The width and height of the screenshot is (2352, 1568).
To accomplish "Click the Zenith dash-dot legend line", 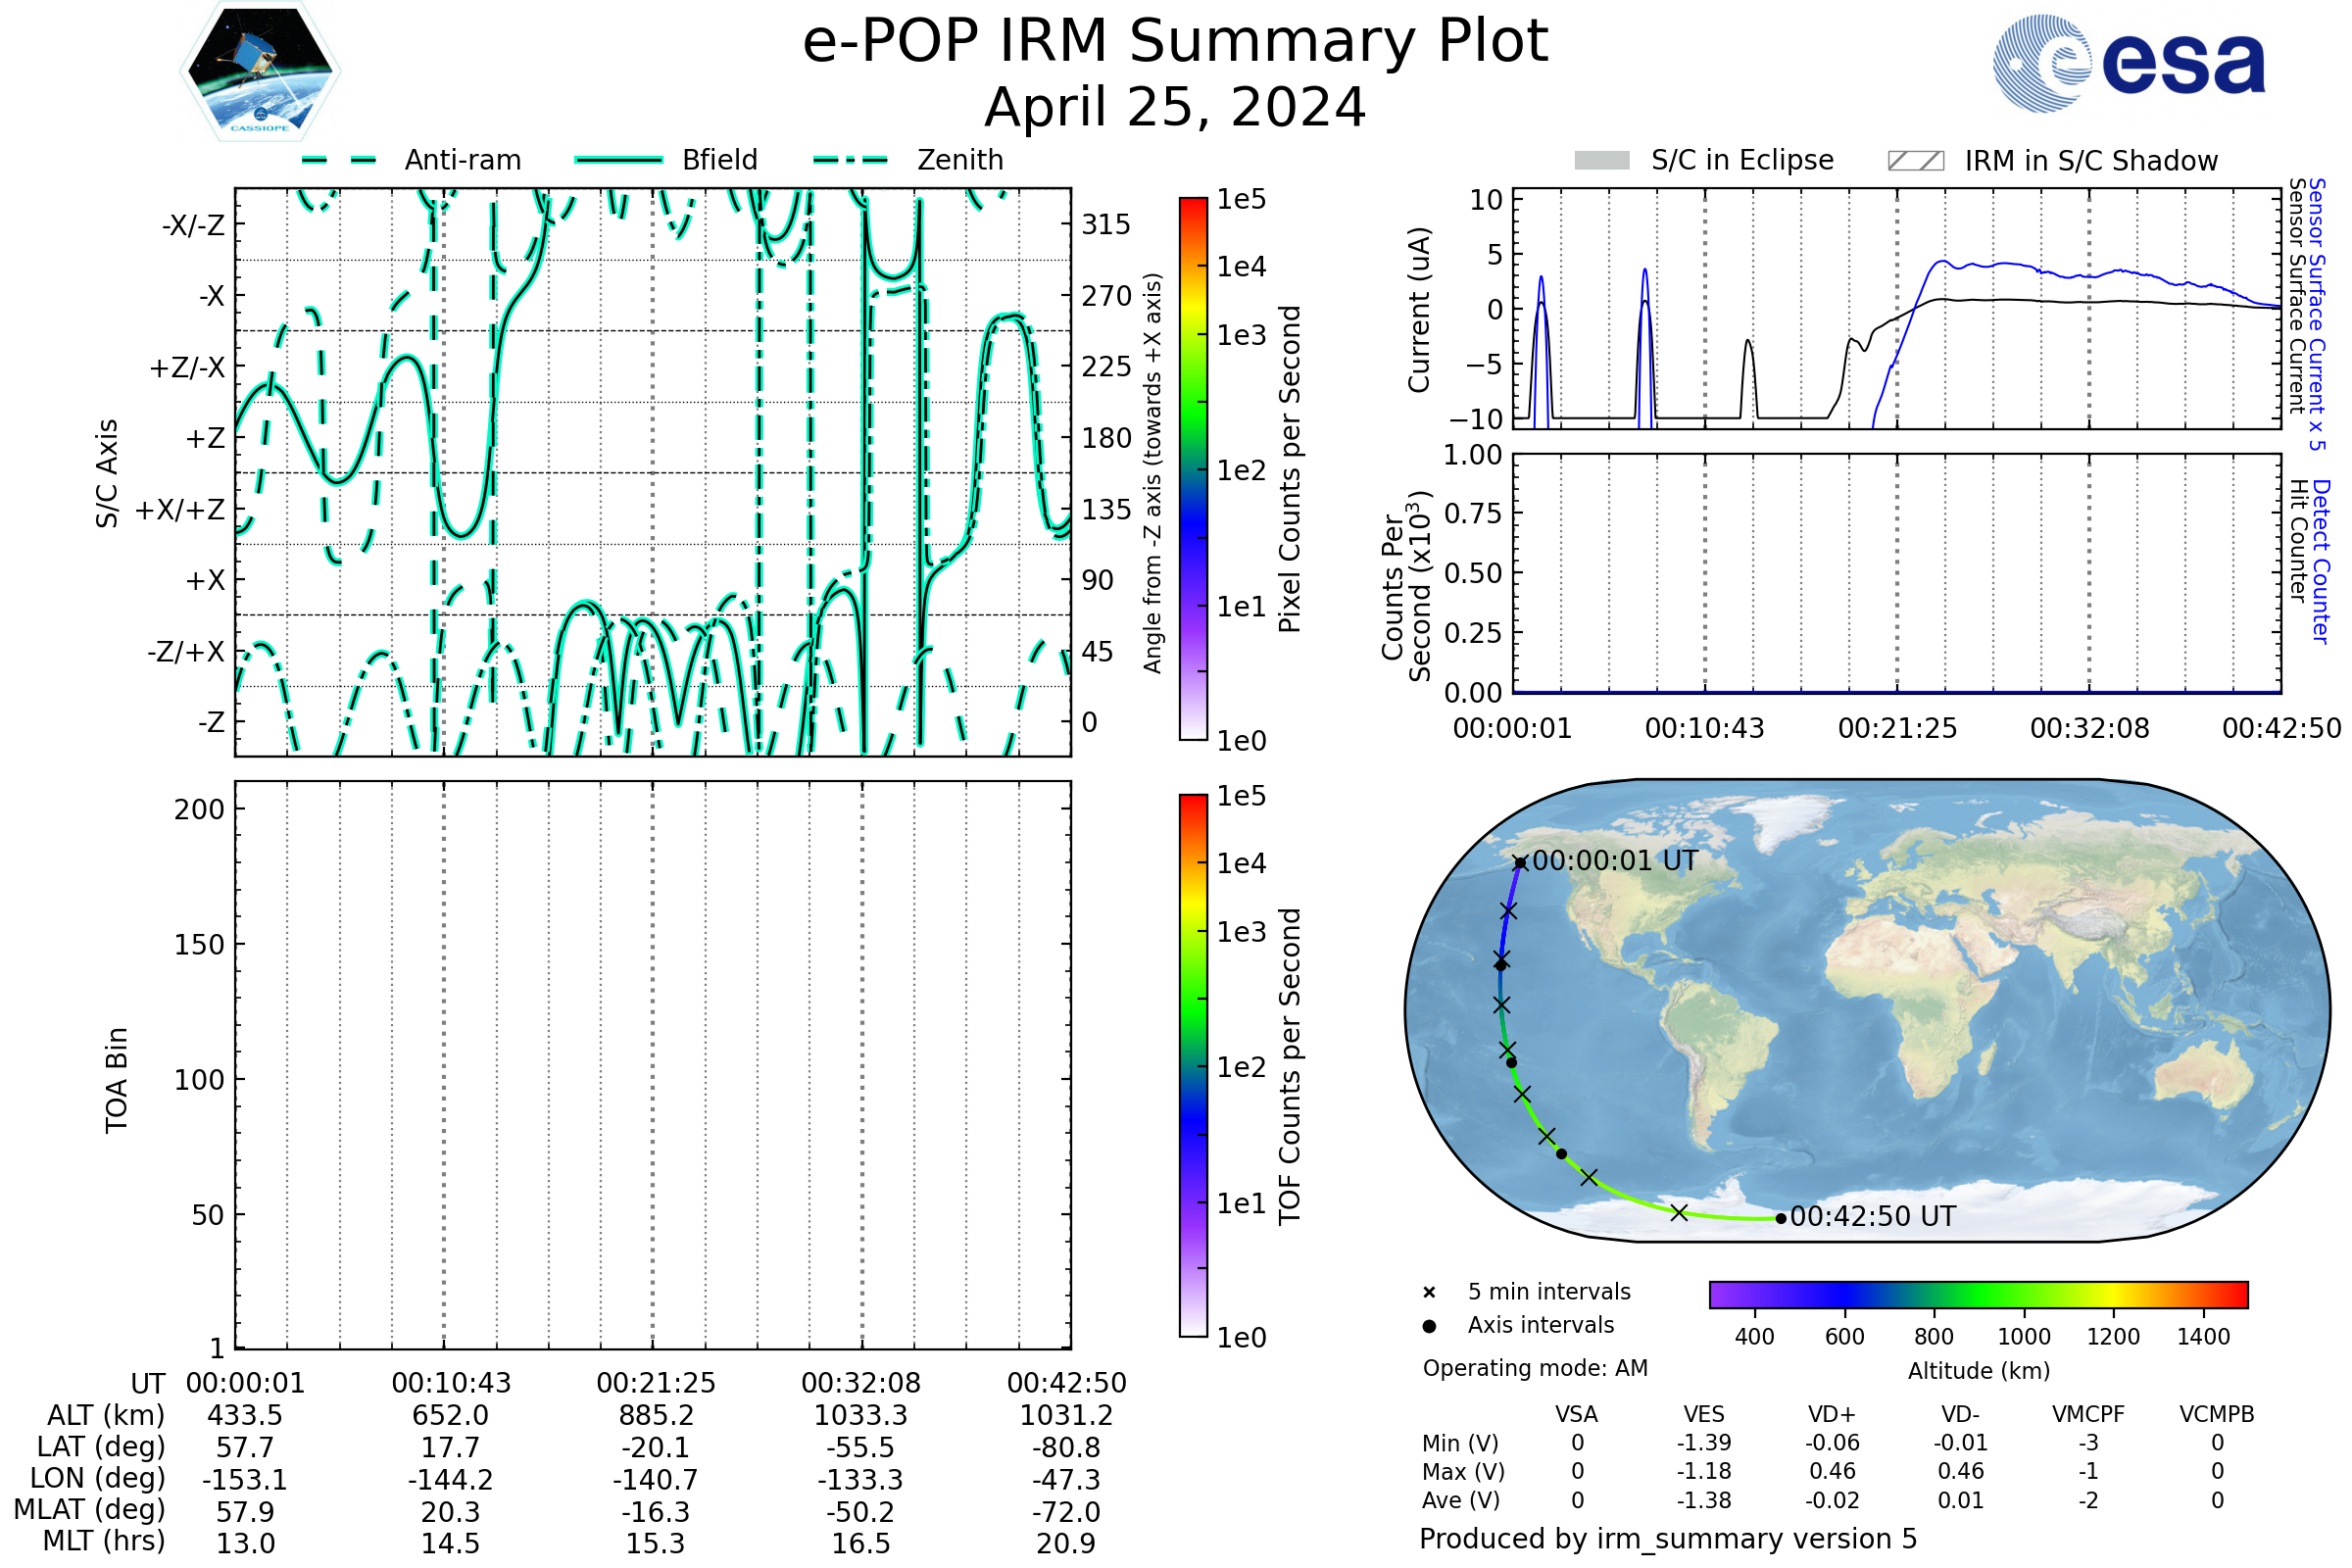I will click(x=851, y=160).
